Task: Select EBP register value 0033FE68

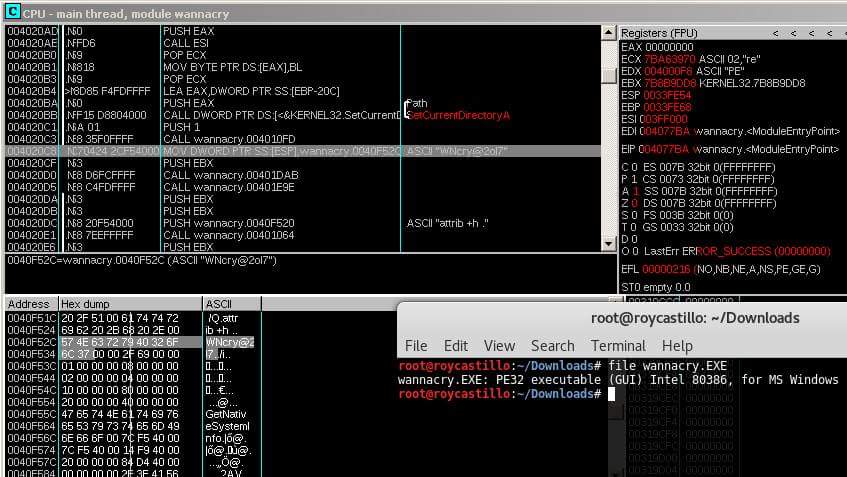Action: click(667, 107)
